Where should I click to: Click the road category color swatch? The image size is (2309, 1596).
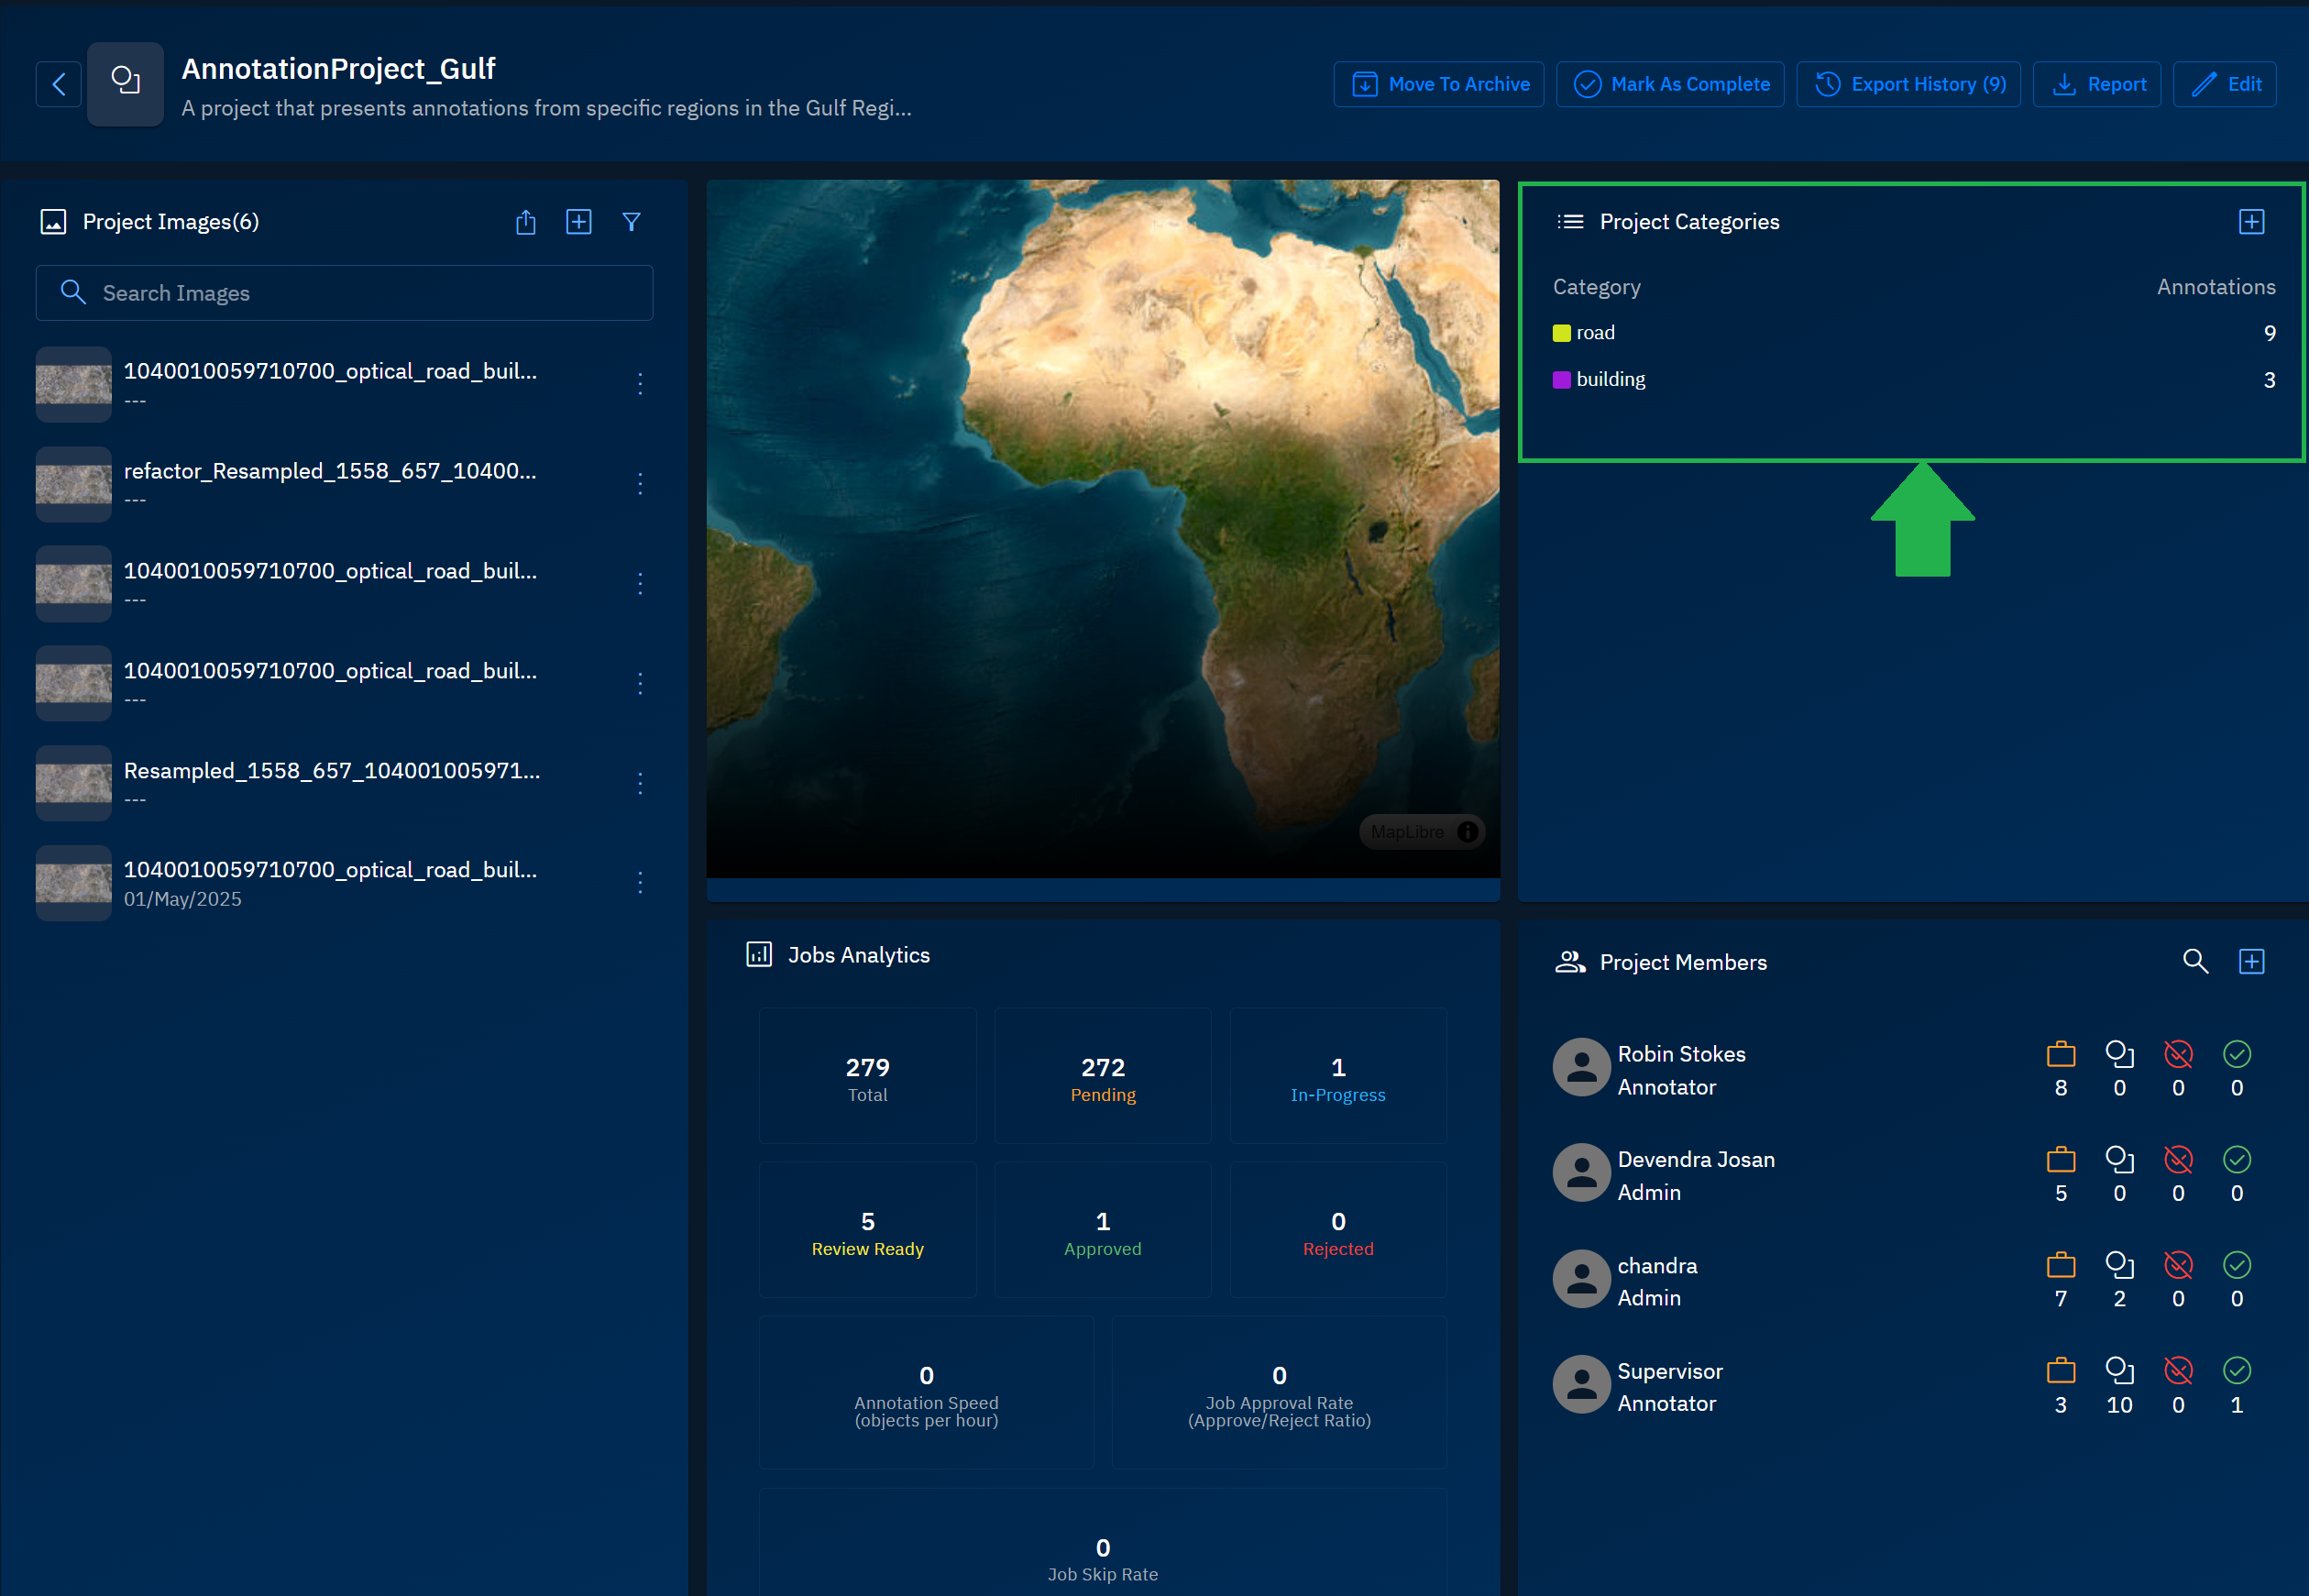tap(1561, 333)
